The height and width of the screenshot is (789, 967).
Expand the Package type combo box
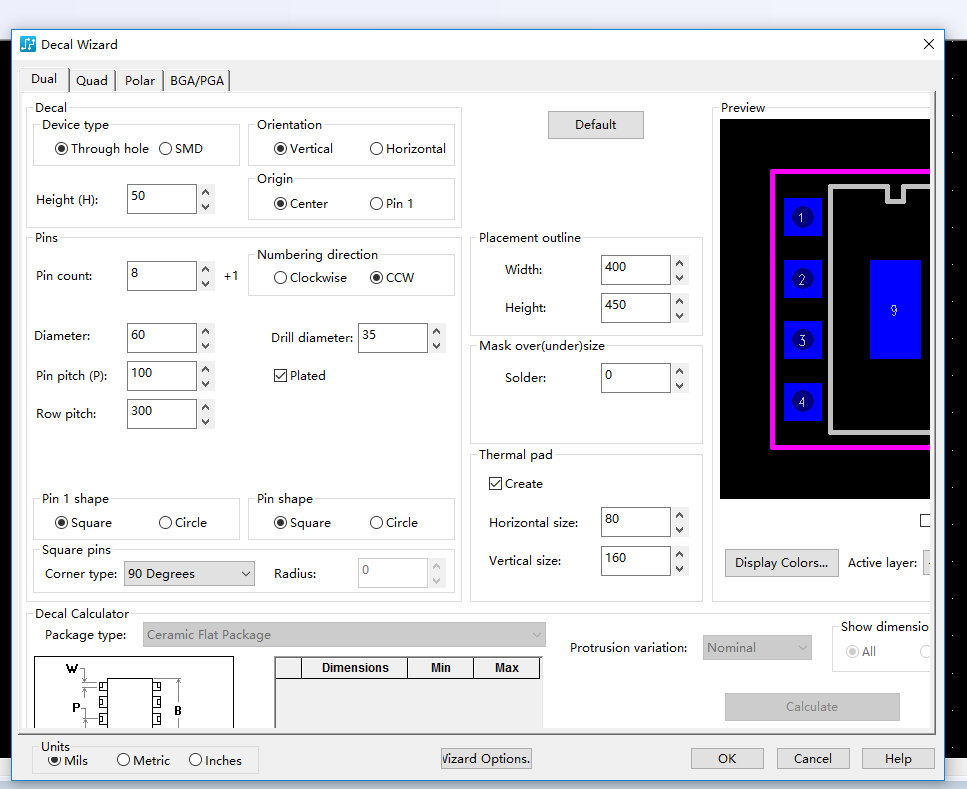344,635
